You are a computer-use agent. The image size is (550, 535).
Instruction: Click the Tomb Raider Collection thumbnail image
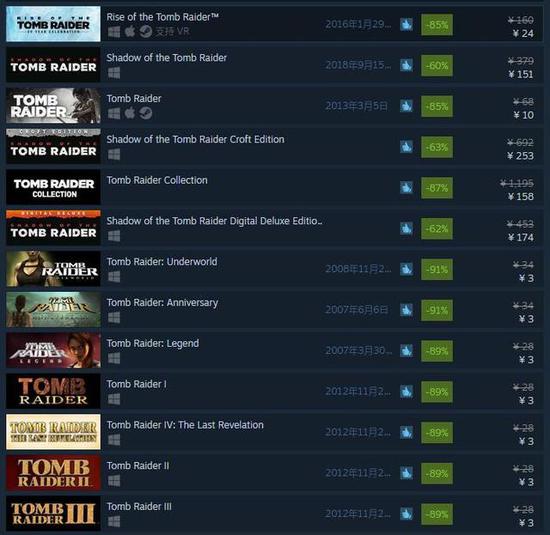(53, 187)
